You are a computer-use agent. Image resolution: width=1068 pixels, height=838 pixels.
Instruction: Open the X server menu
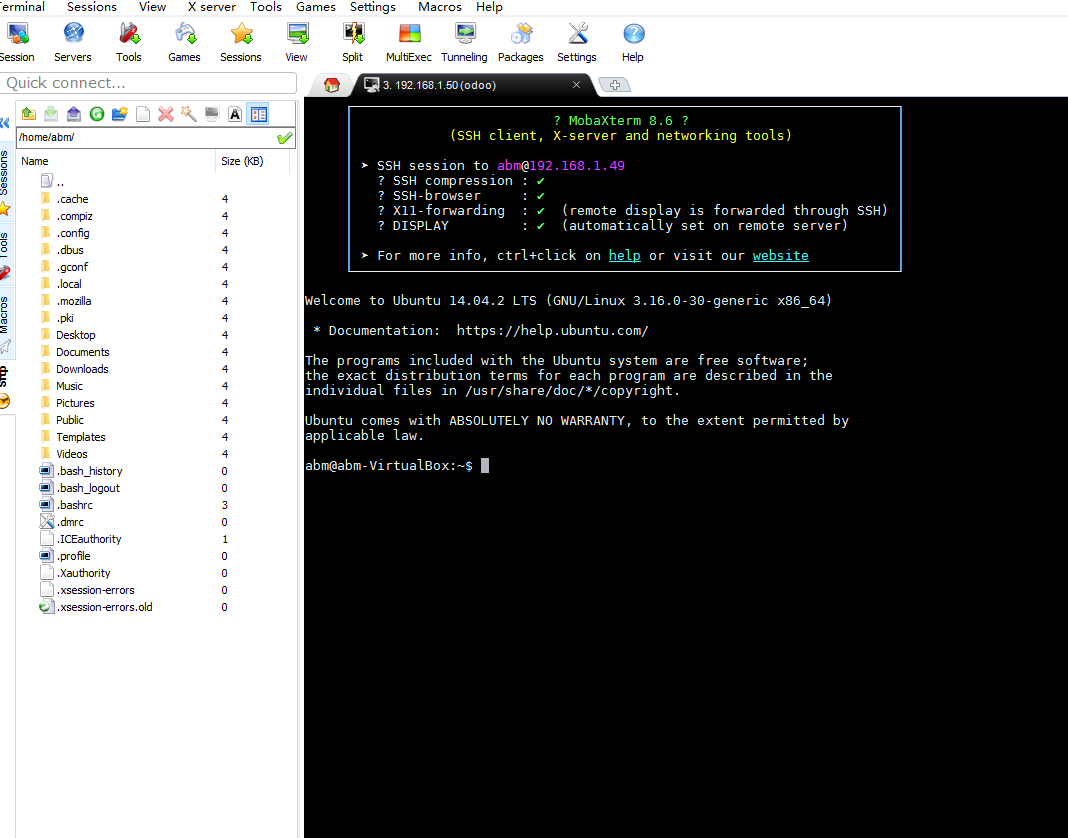(x=212, y=7)
